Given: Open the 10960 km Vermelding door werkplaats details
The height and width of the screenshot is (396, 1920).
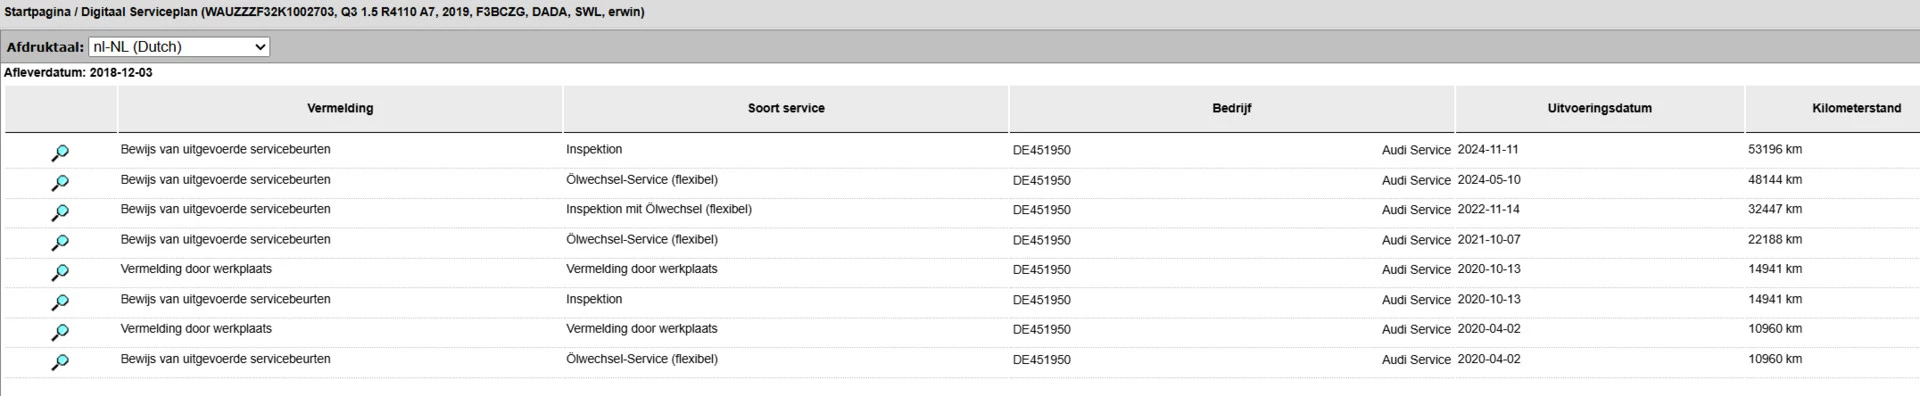Looking at the screenshot, I should [x=60, y=333].
